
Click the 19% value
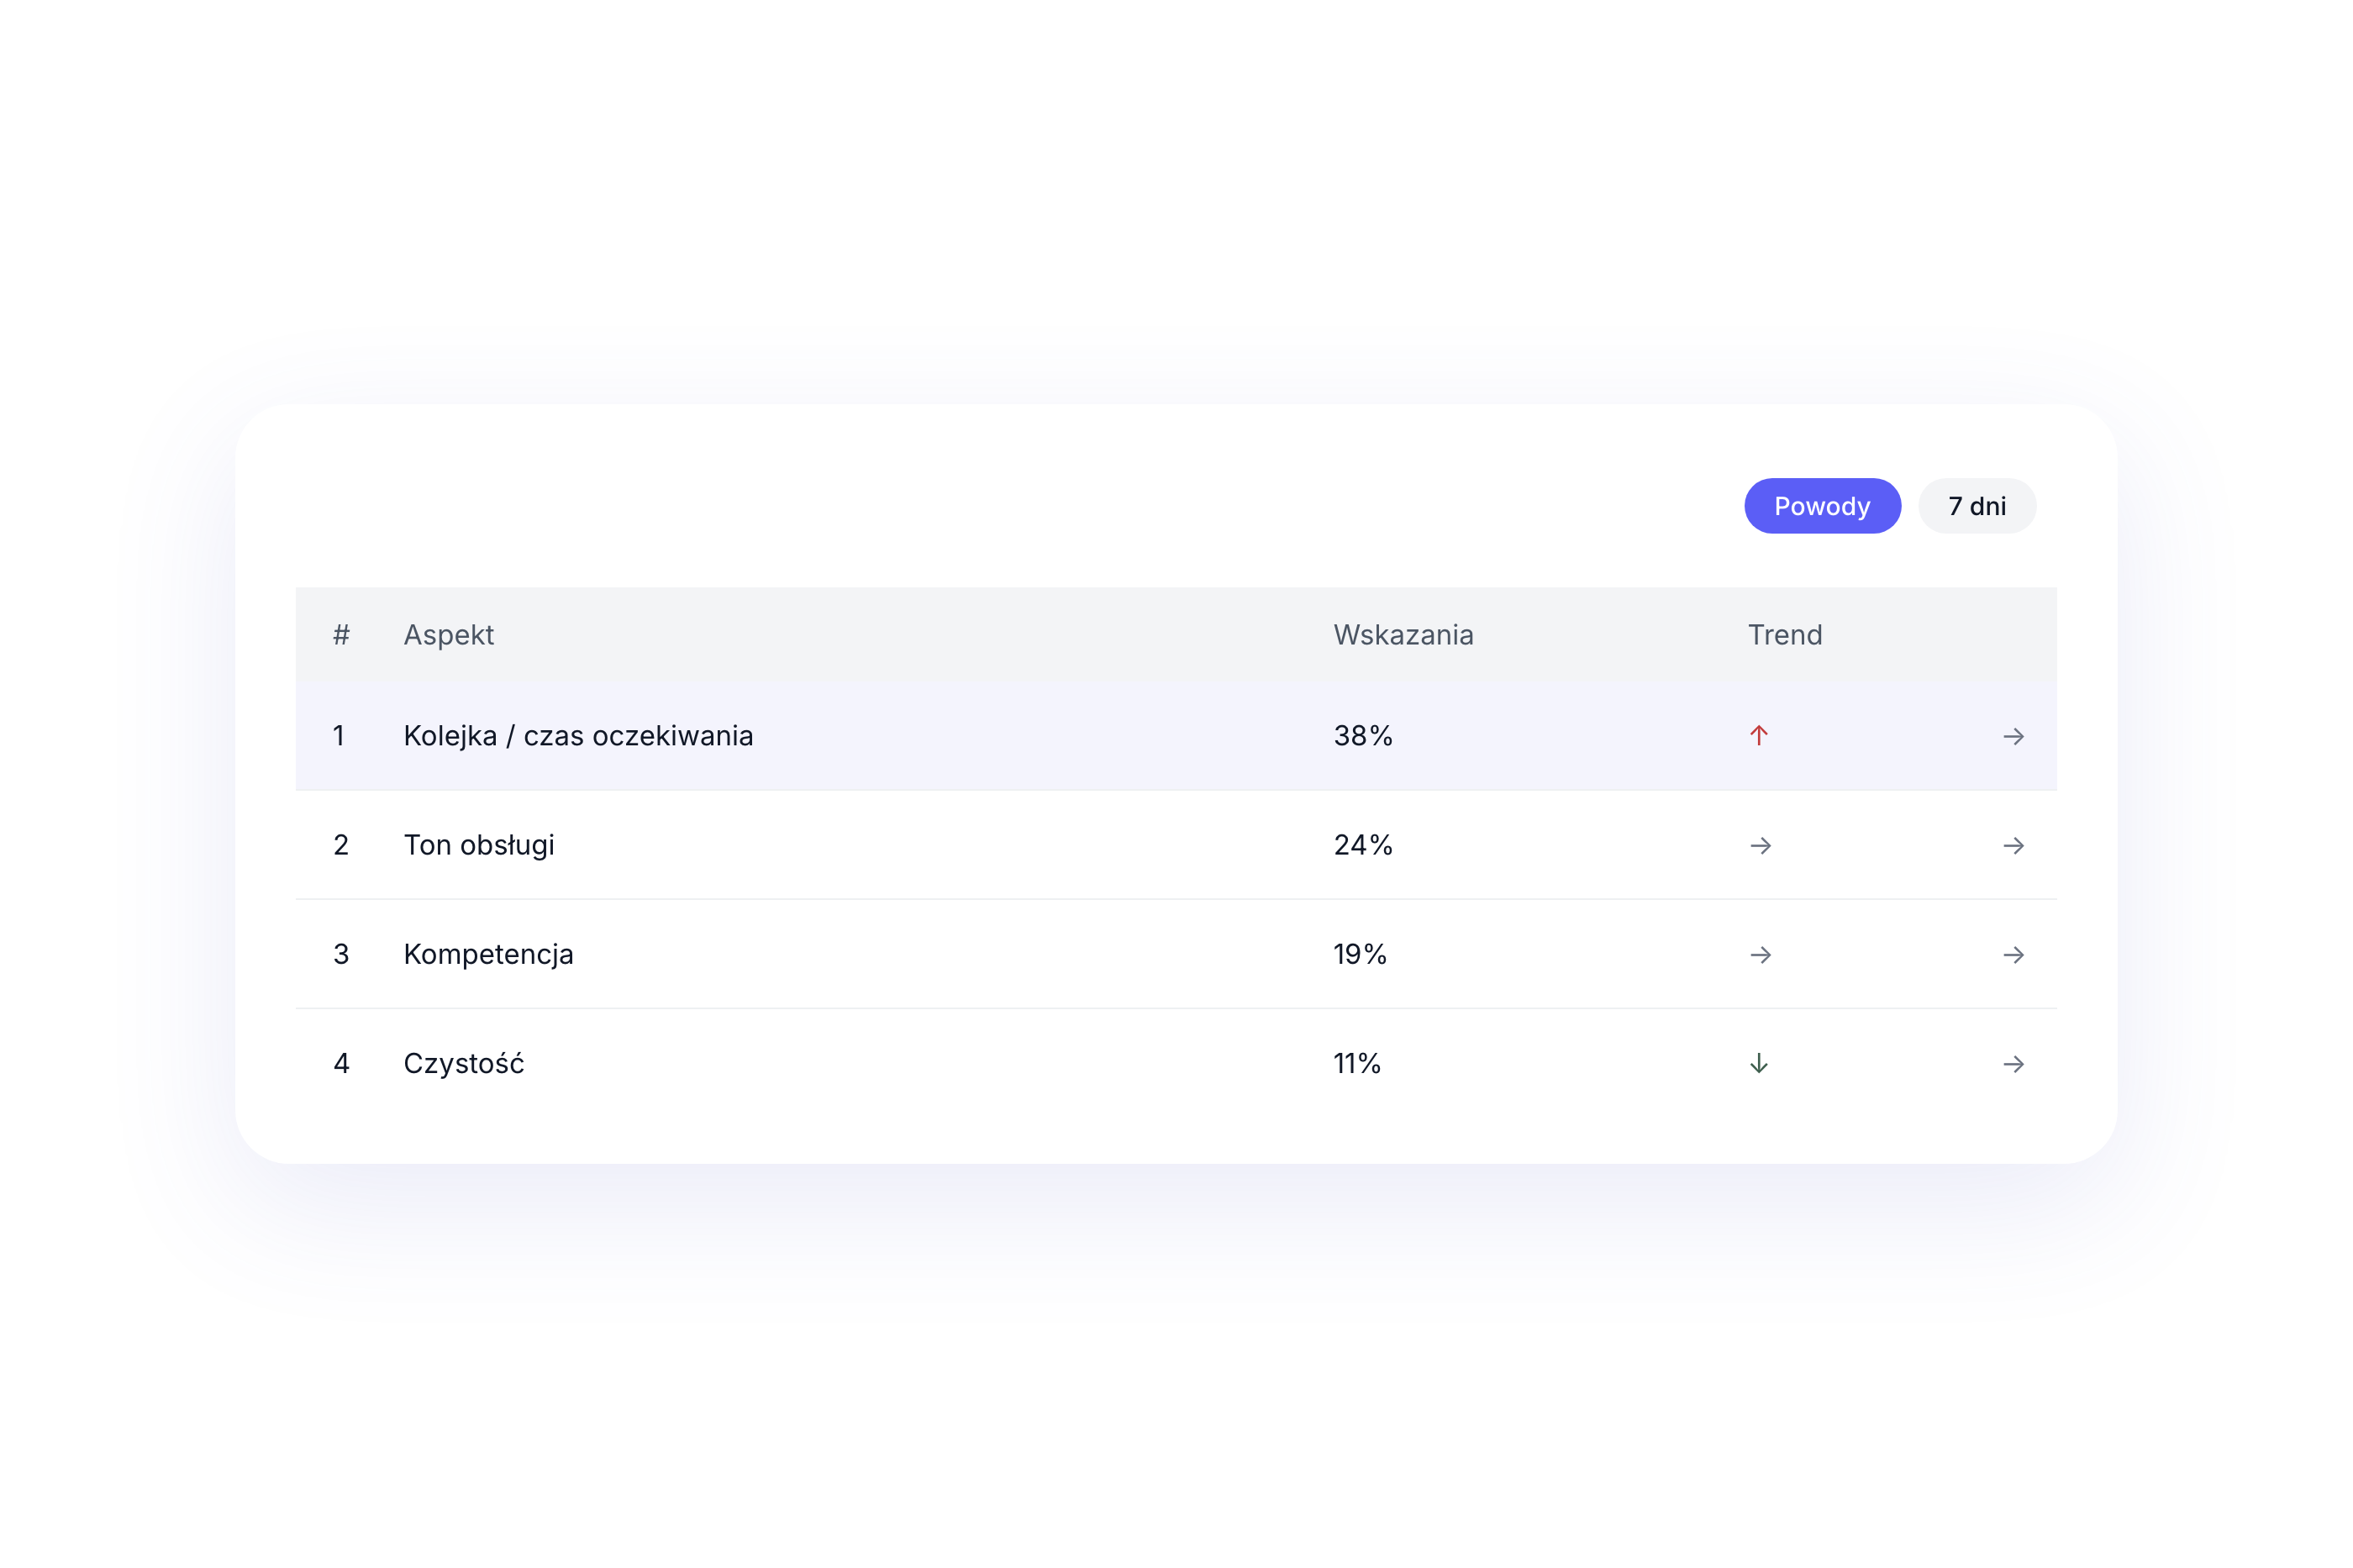[1359, 955]
